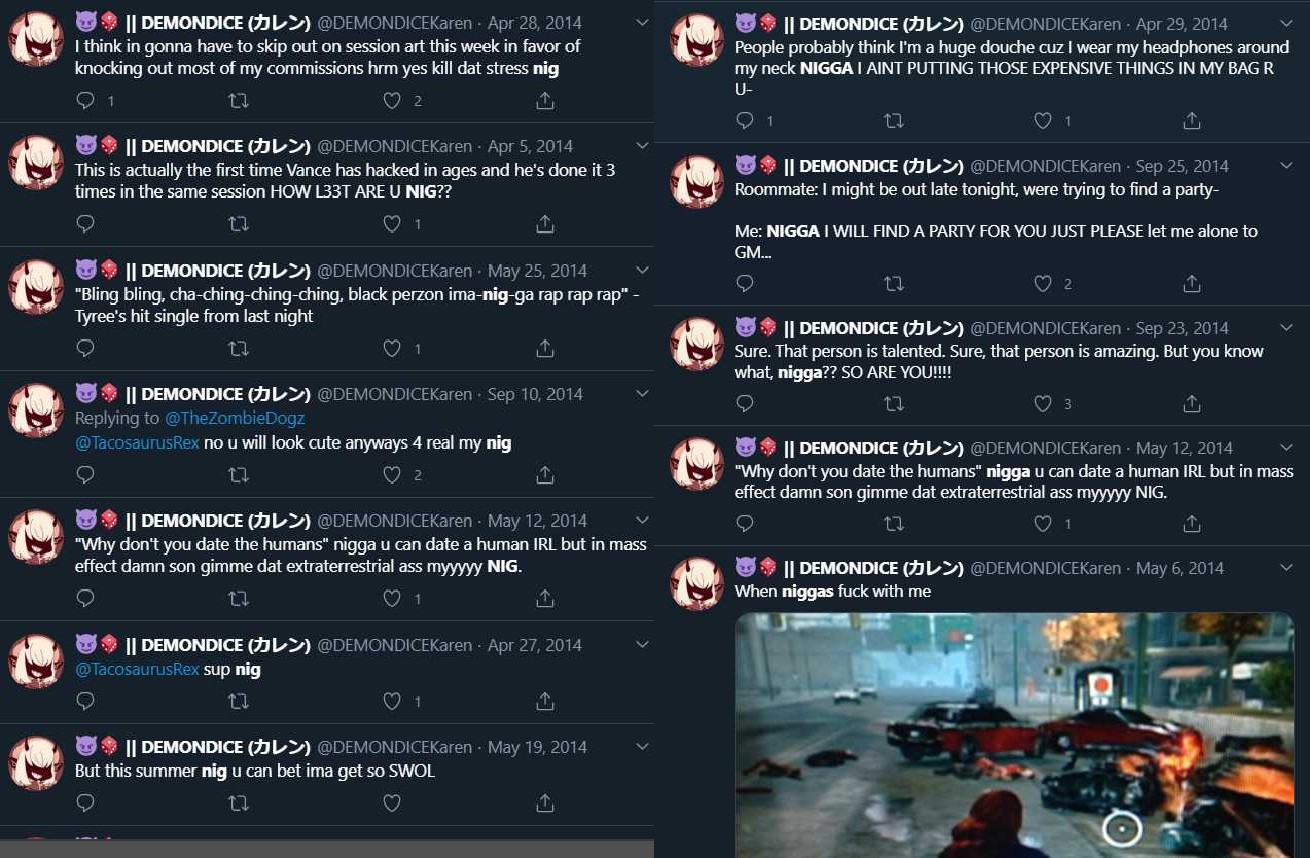Open @DEMONDICEKaren handle on Sep 23 tweet
This screenshot has height=858, width=1310.
pyautogui.click(x=1045, y=328)
